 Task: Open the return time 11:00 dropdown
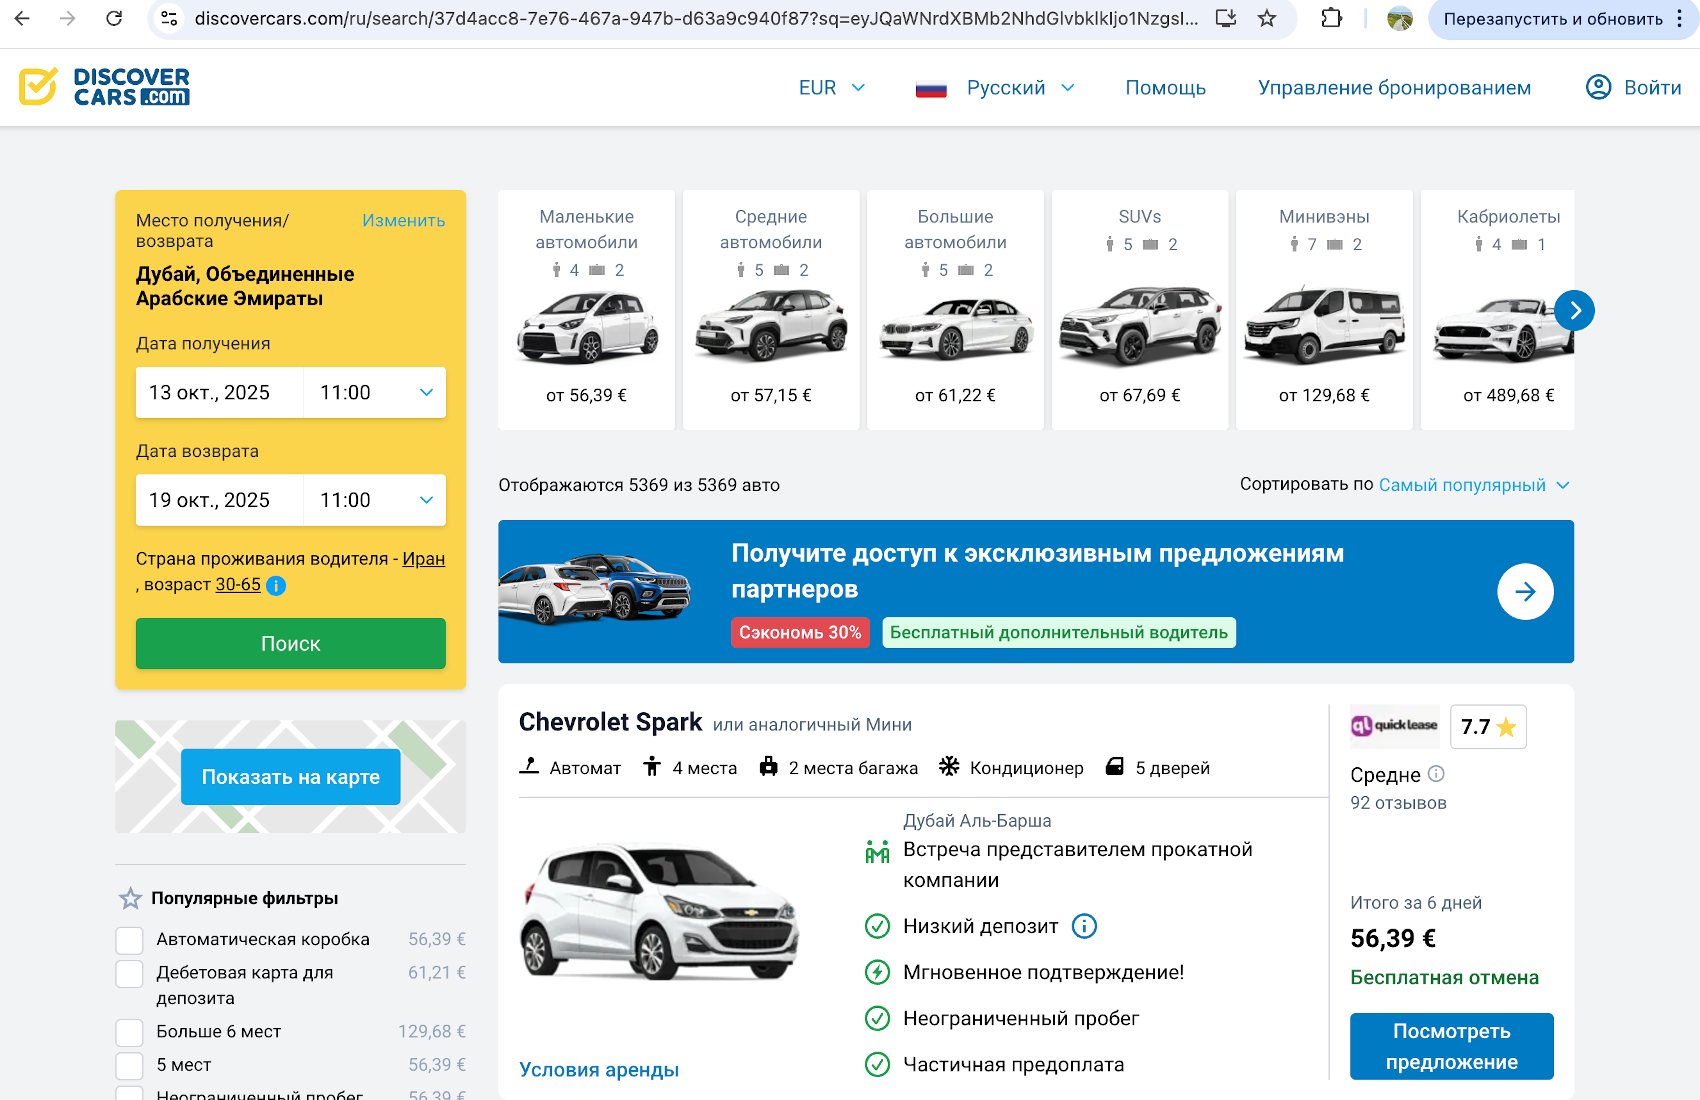click(375, 500)
